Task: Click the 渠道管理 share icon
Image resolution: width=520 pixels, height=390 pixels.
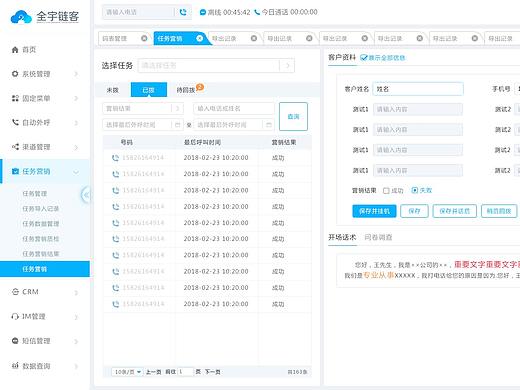Action: click(x=15, y=147)
